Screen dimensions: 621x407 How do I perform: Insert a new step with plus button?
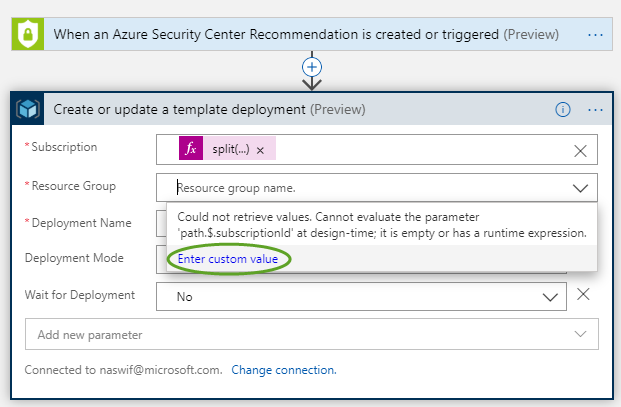312,67
